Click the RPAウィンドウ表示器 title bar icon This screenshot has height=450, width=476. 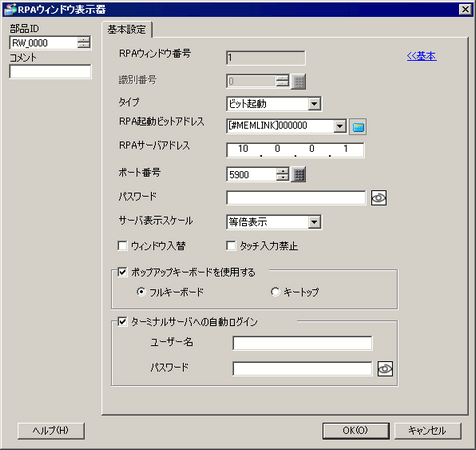(x=9, y=9)
